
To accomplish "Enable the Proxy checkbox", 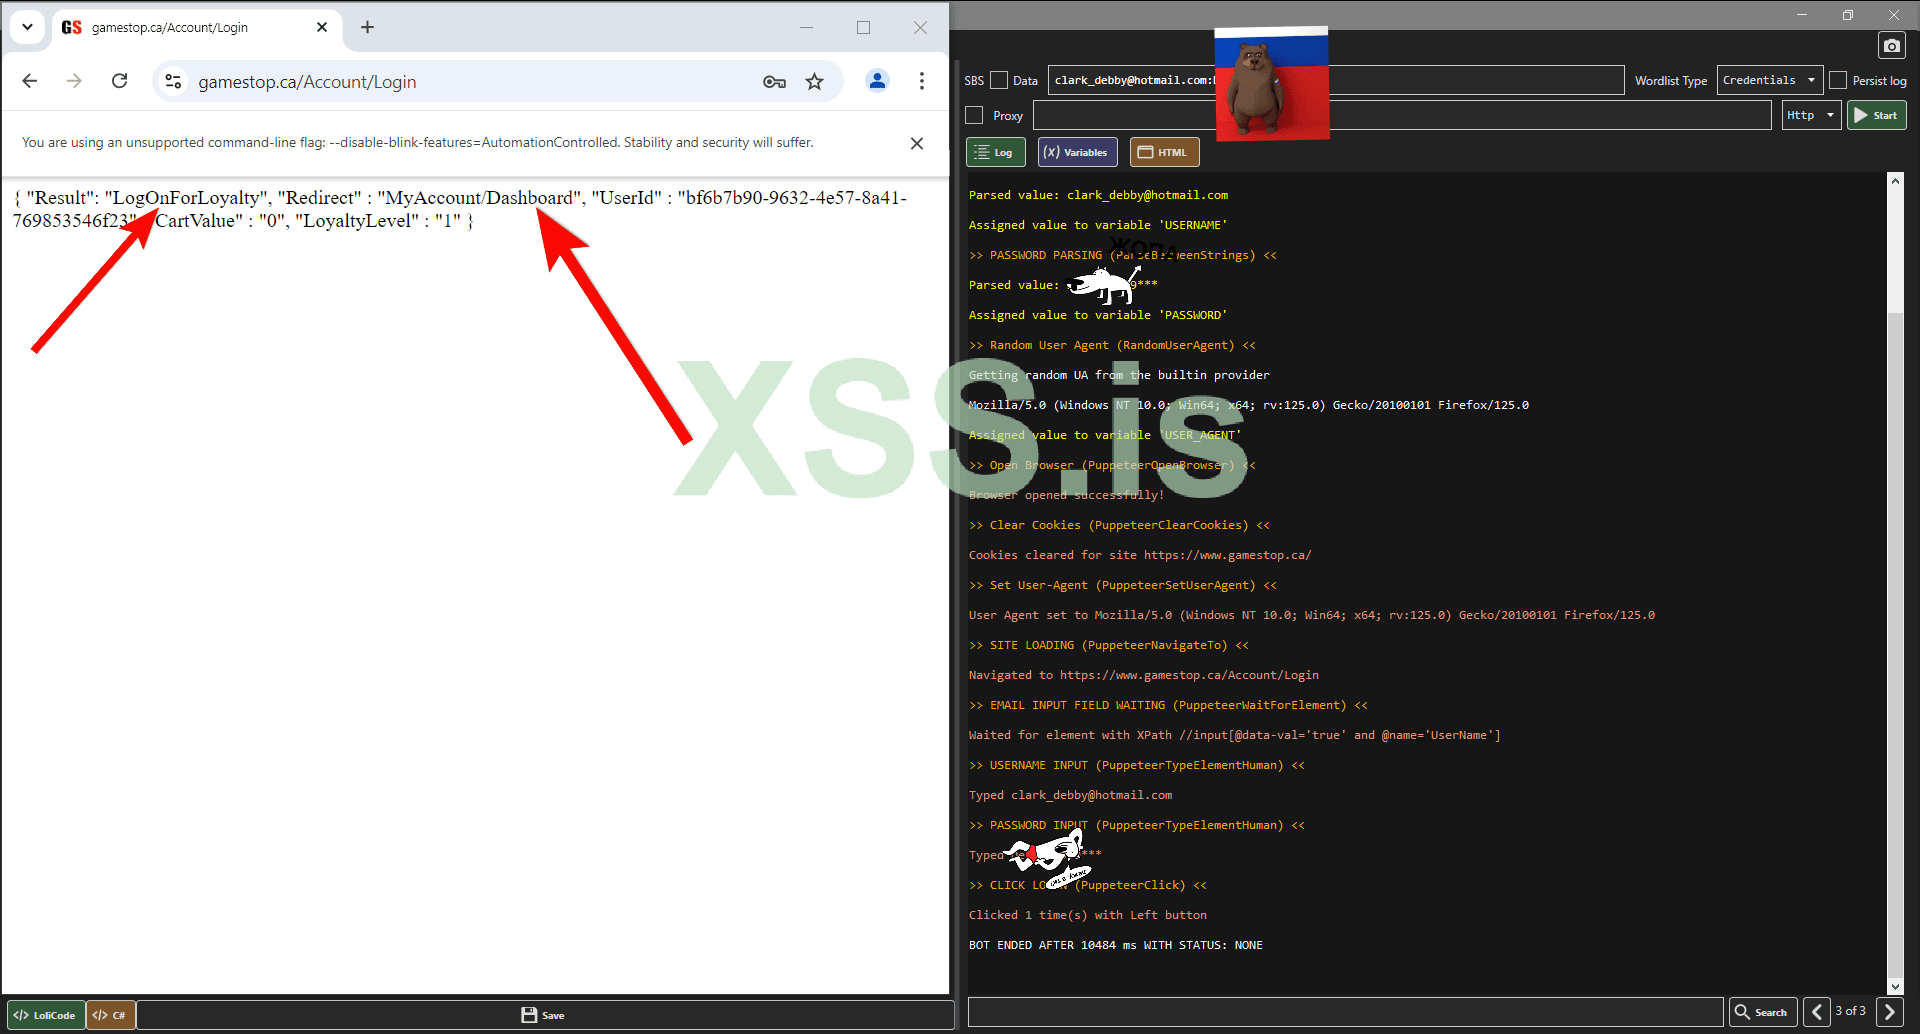I will click(974, 115).
